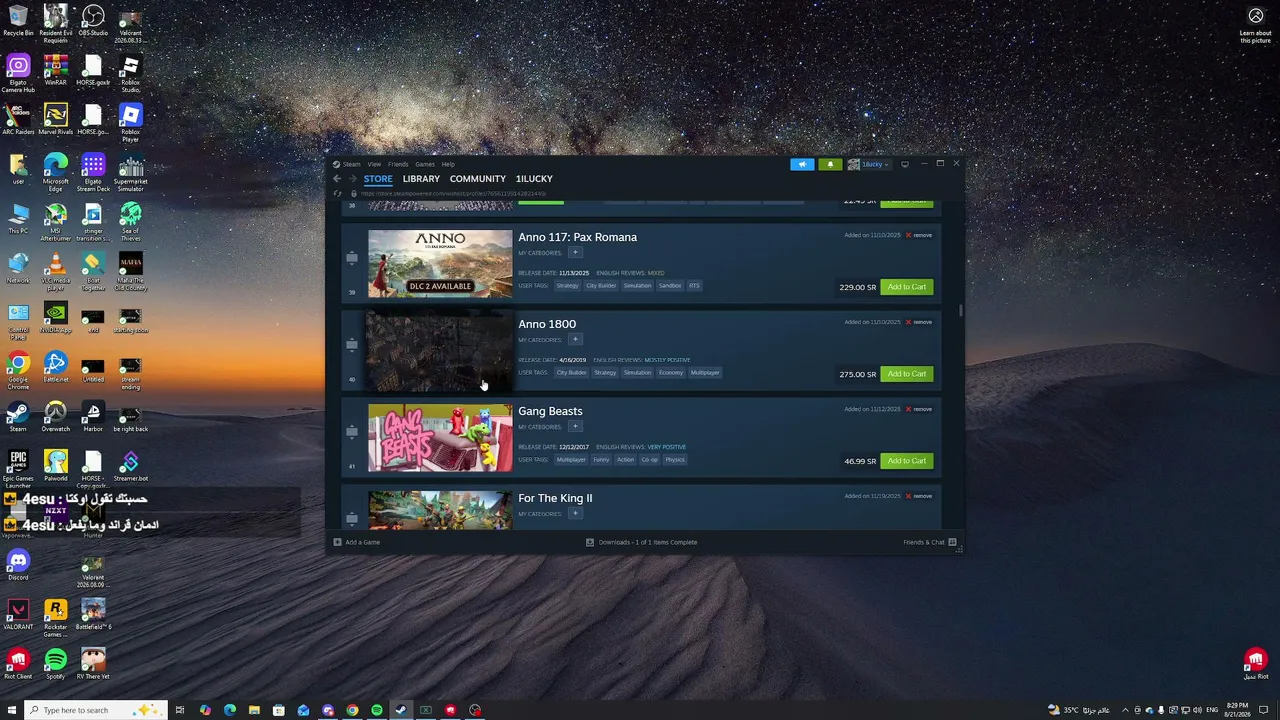Add Anno 117: Pax Romana to cart

[x=907, y=287]
